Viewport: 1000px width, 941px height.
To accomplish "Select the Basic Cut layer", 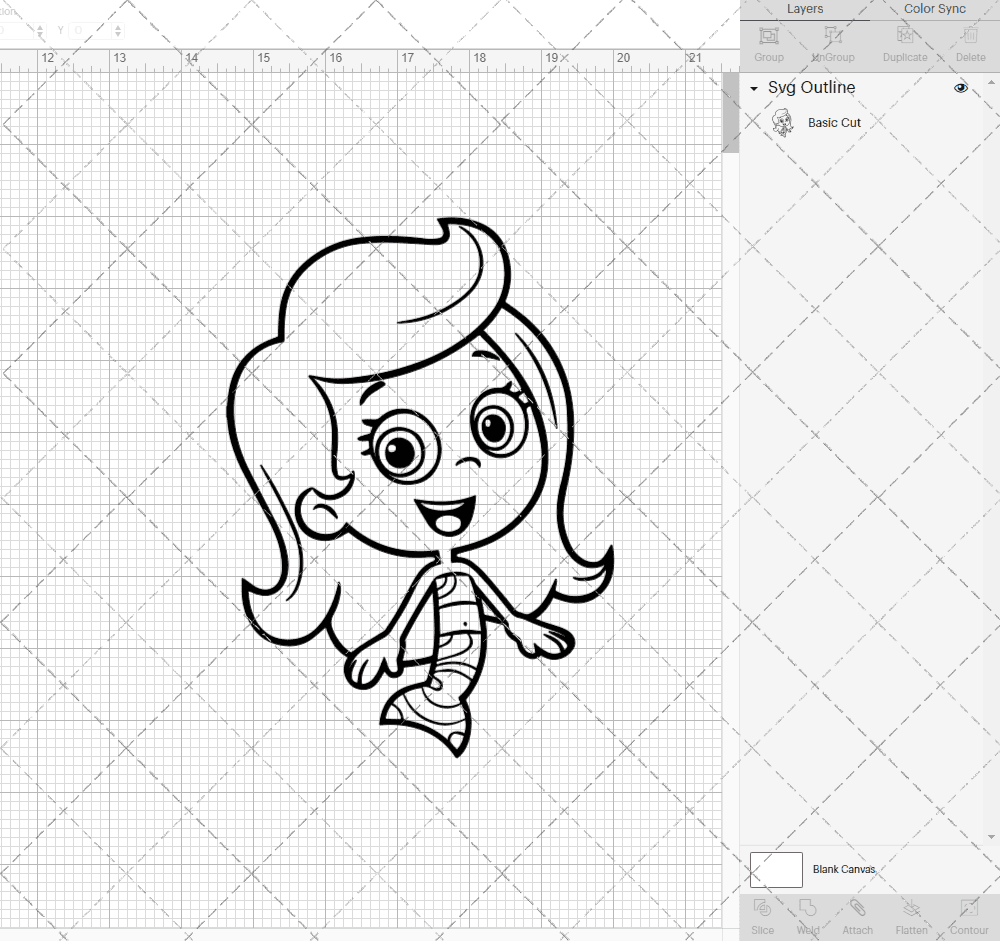I will tap(834, 122).
